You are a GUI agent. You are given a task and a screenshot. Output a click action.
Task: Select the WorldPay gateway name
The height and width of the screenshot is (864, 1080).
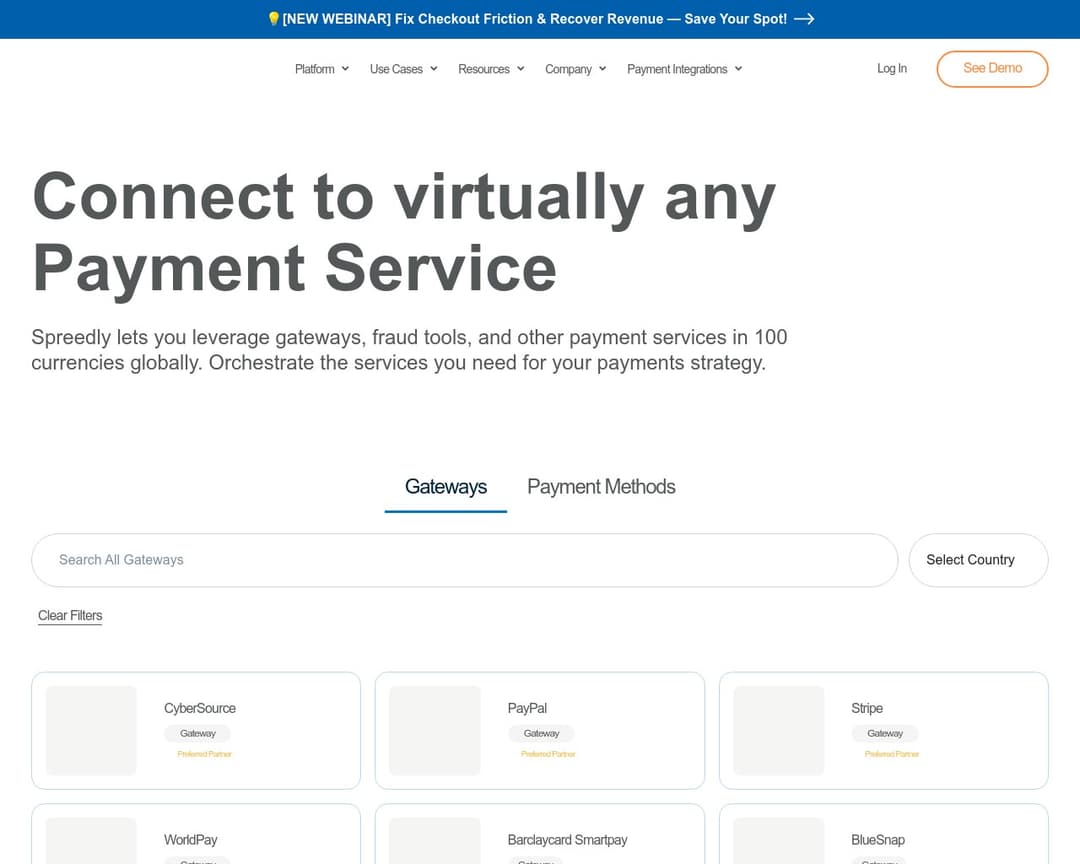(x=190, y=840)
